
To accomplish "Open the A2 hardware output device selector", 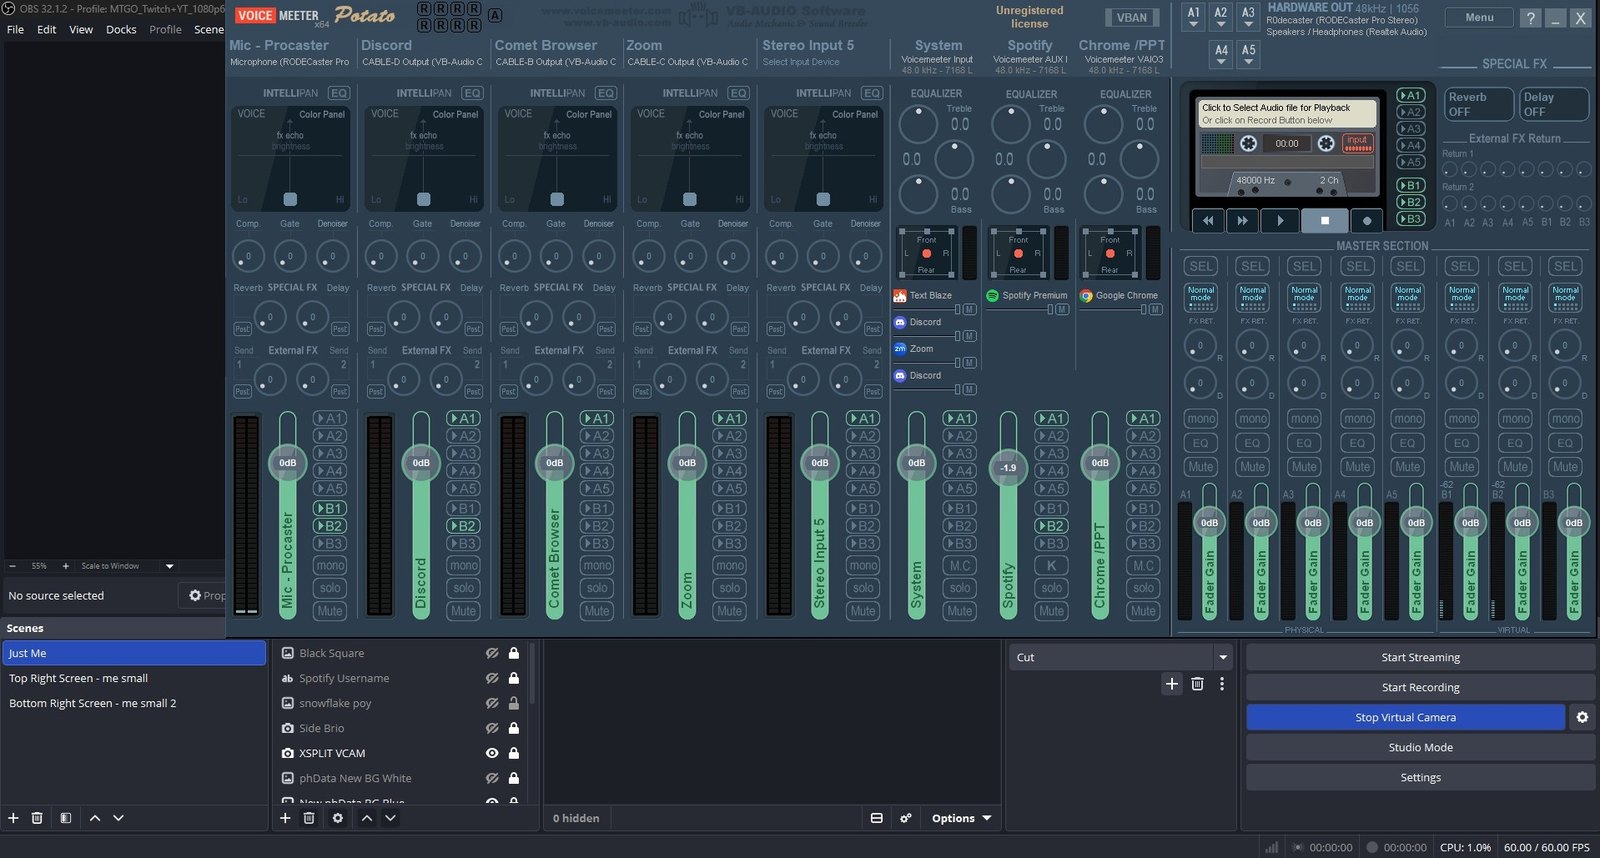I will coord(1221,18).
